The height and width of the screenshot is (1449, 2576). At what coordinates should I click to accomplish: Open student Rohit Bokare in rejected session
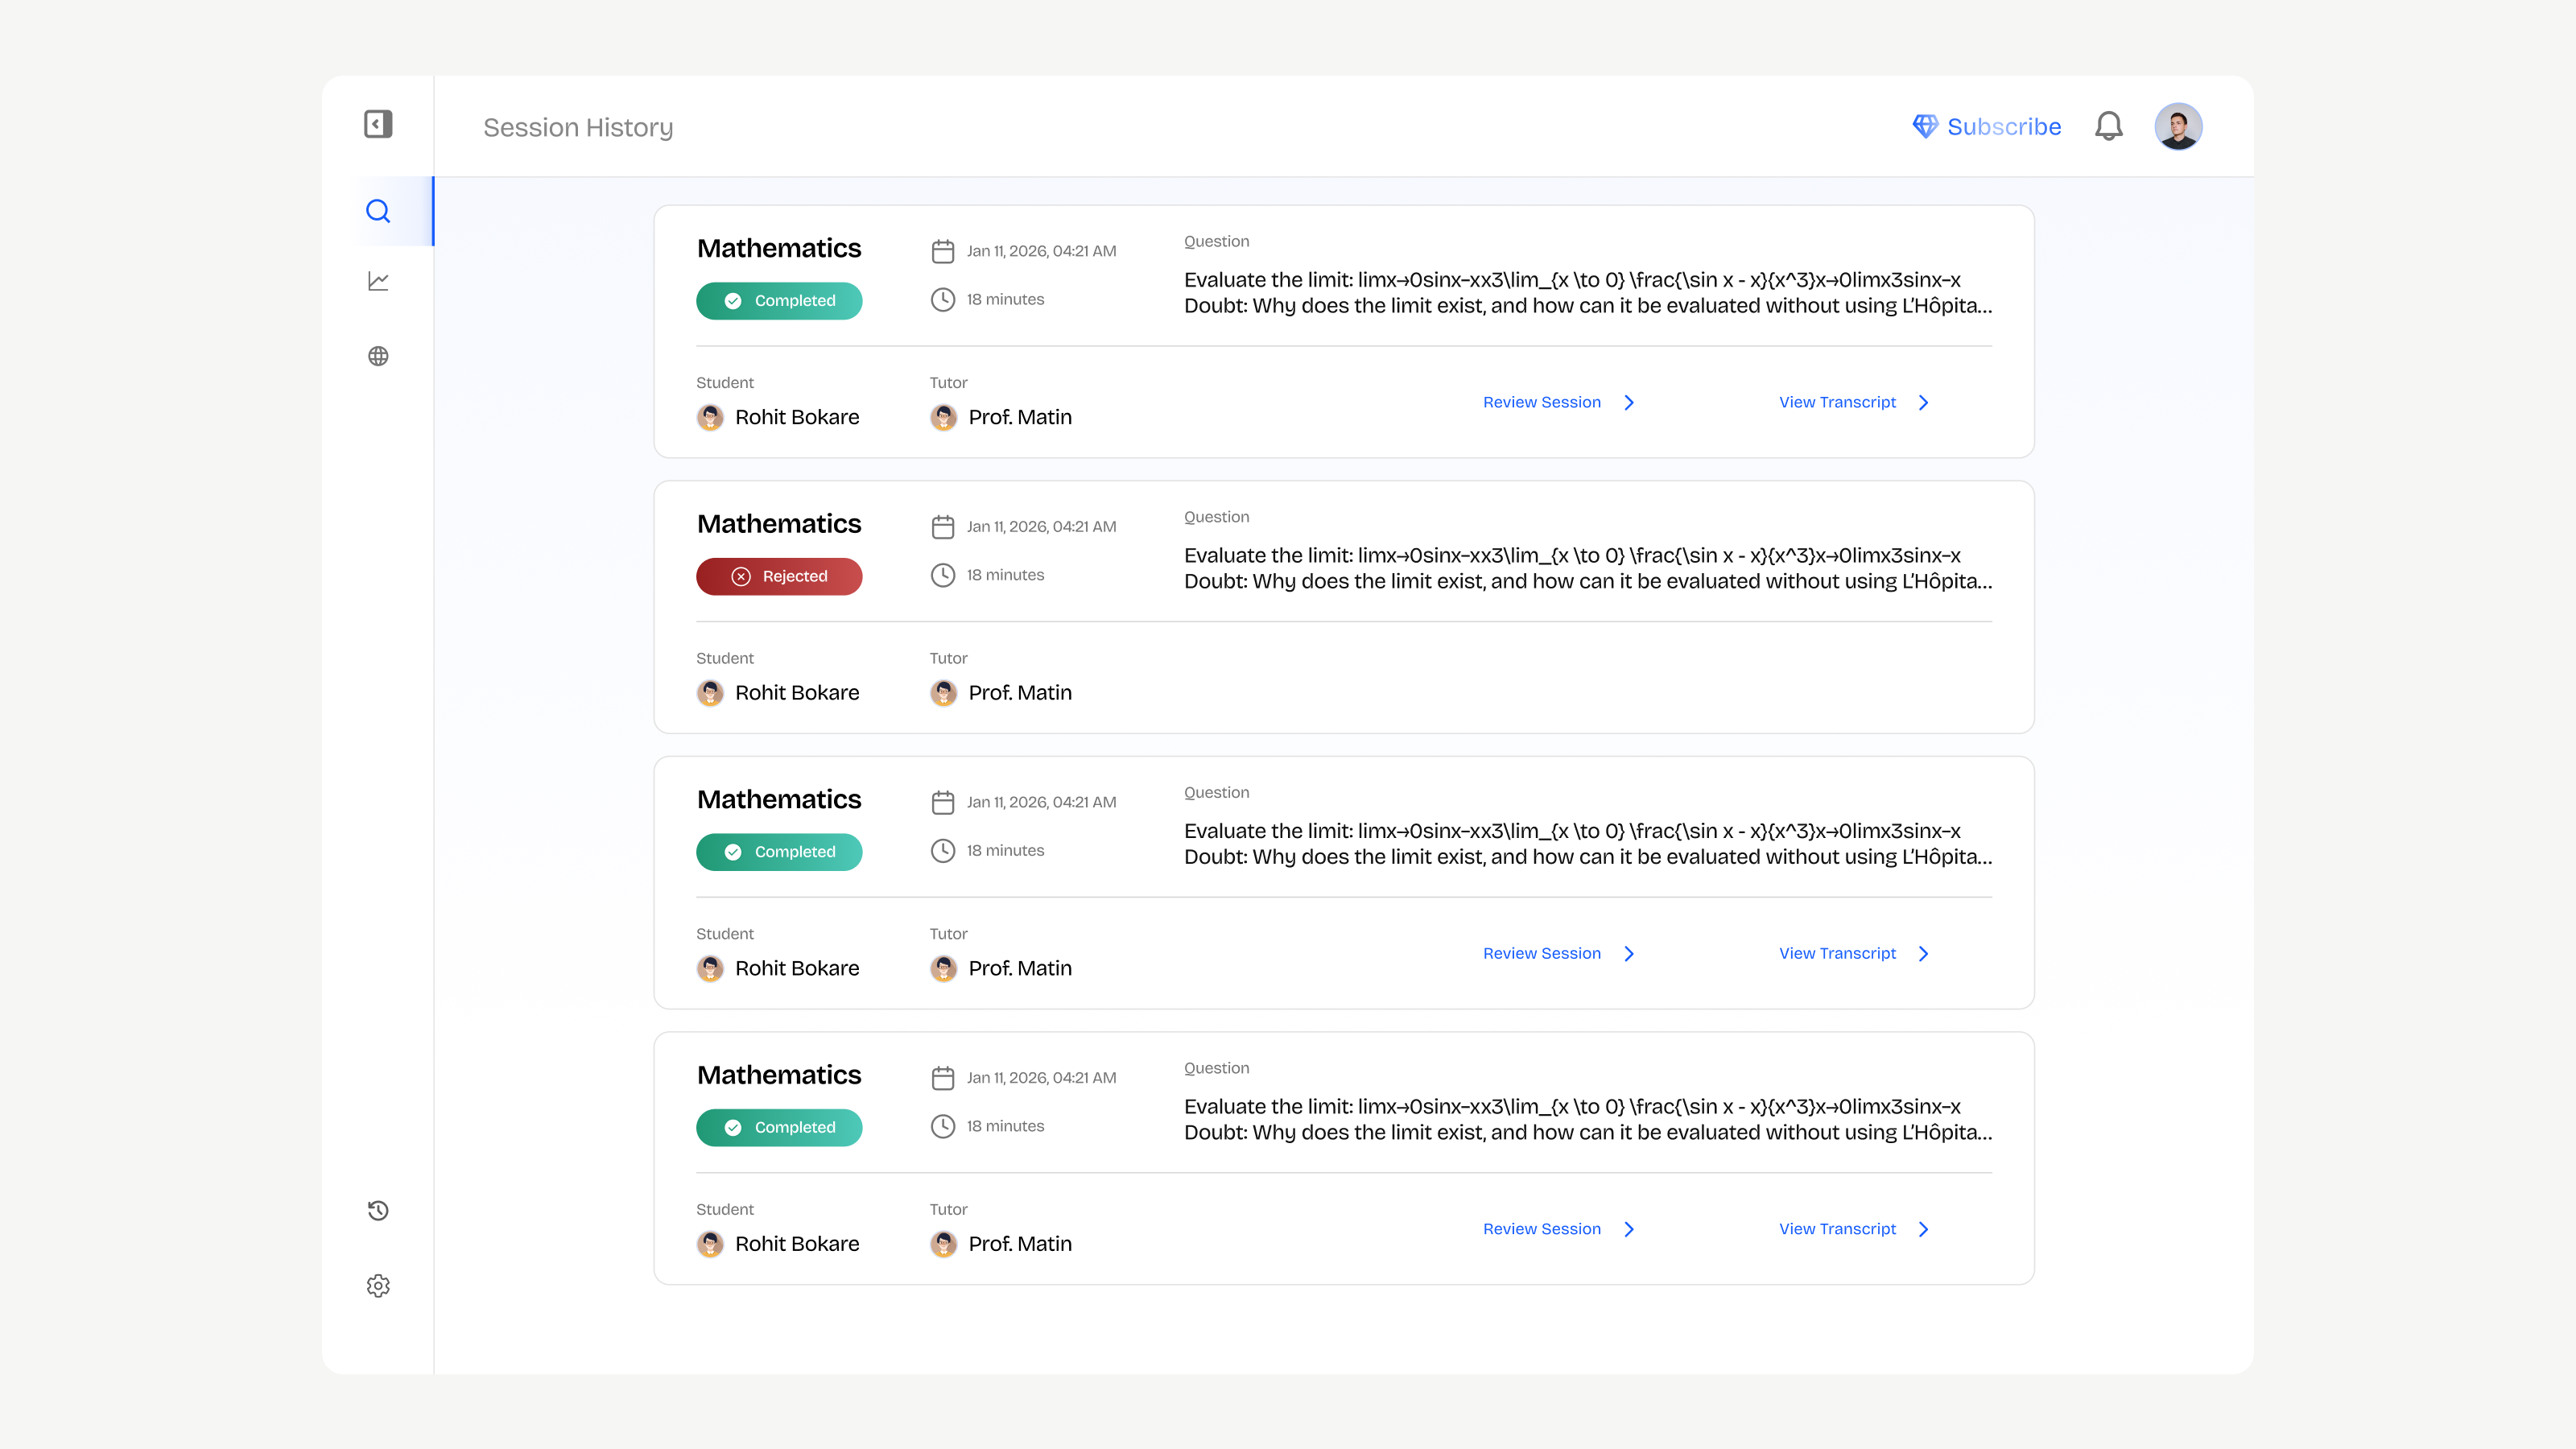(x=796, y=693)
